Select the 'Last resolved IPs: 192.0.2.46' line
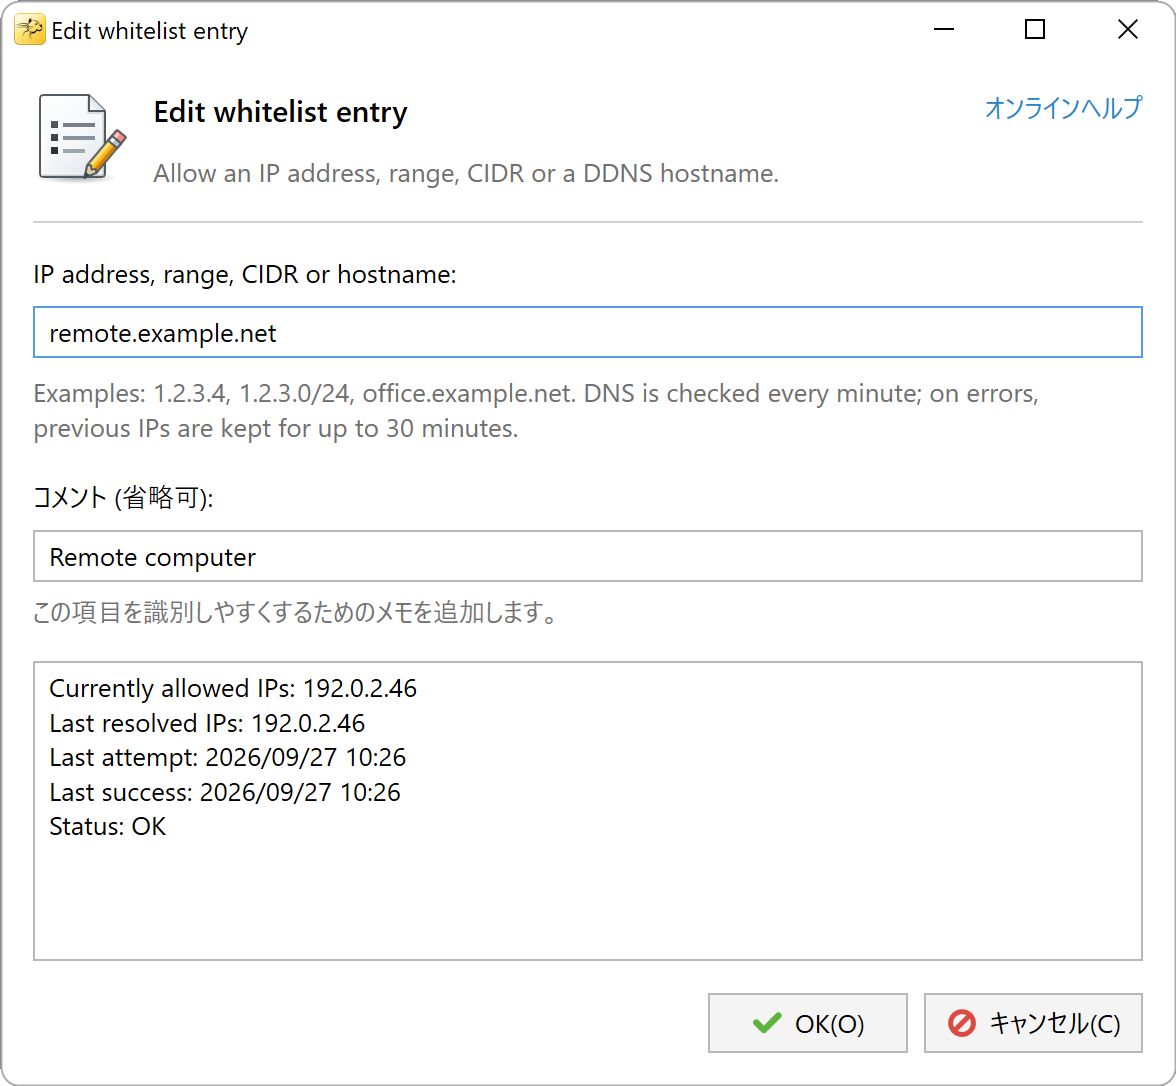Viewport: 1176px width, 1086px height. click(207, 723)
